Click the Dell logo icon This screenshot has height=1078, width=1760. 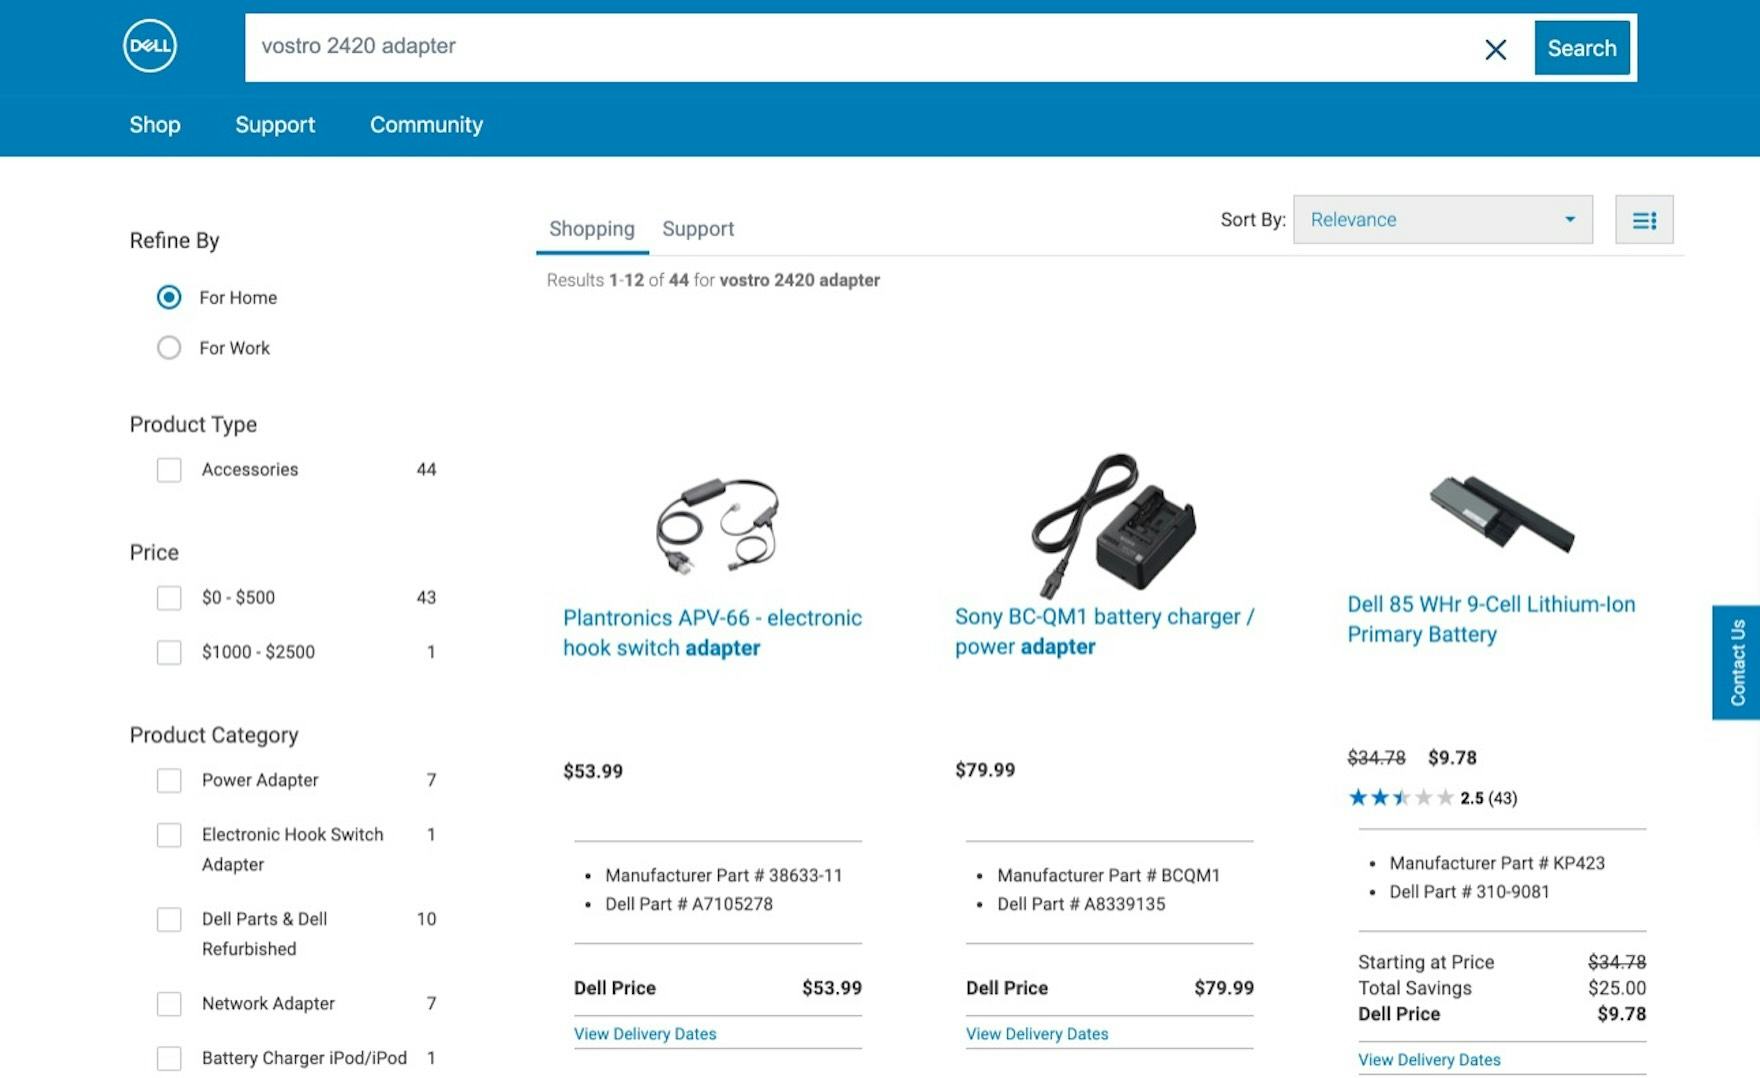150,46
